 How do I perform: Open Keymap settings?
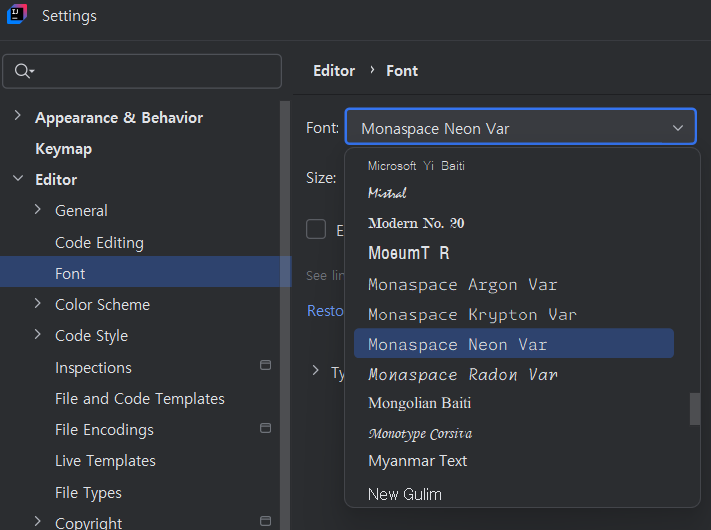click(63, 149)
